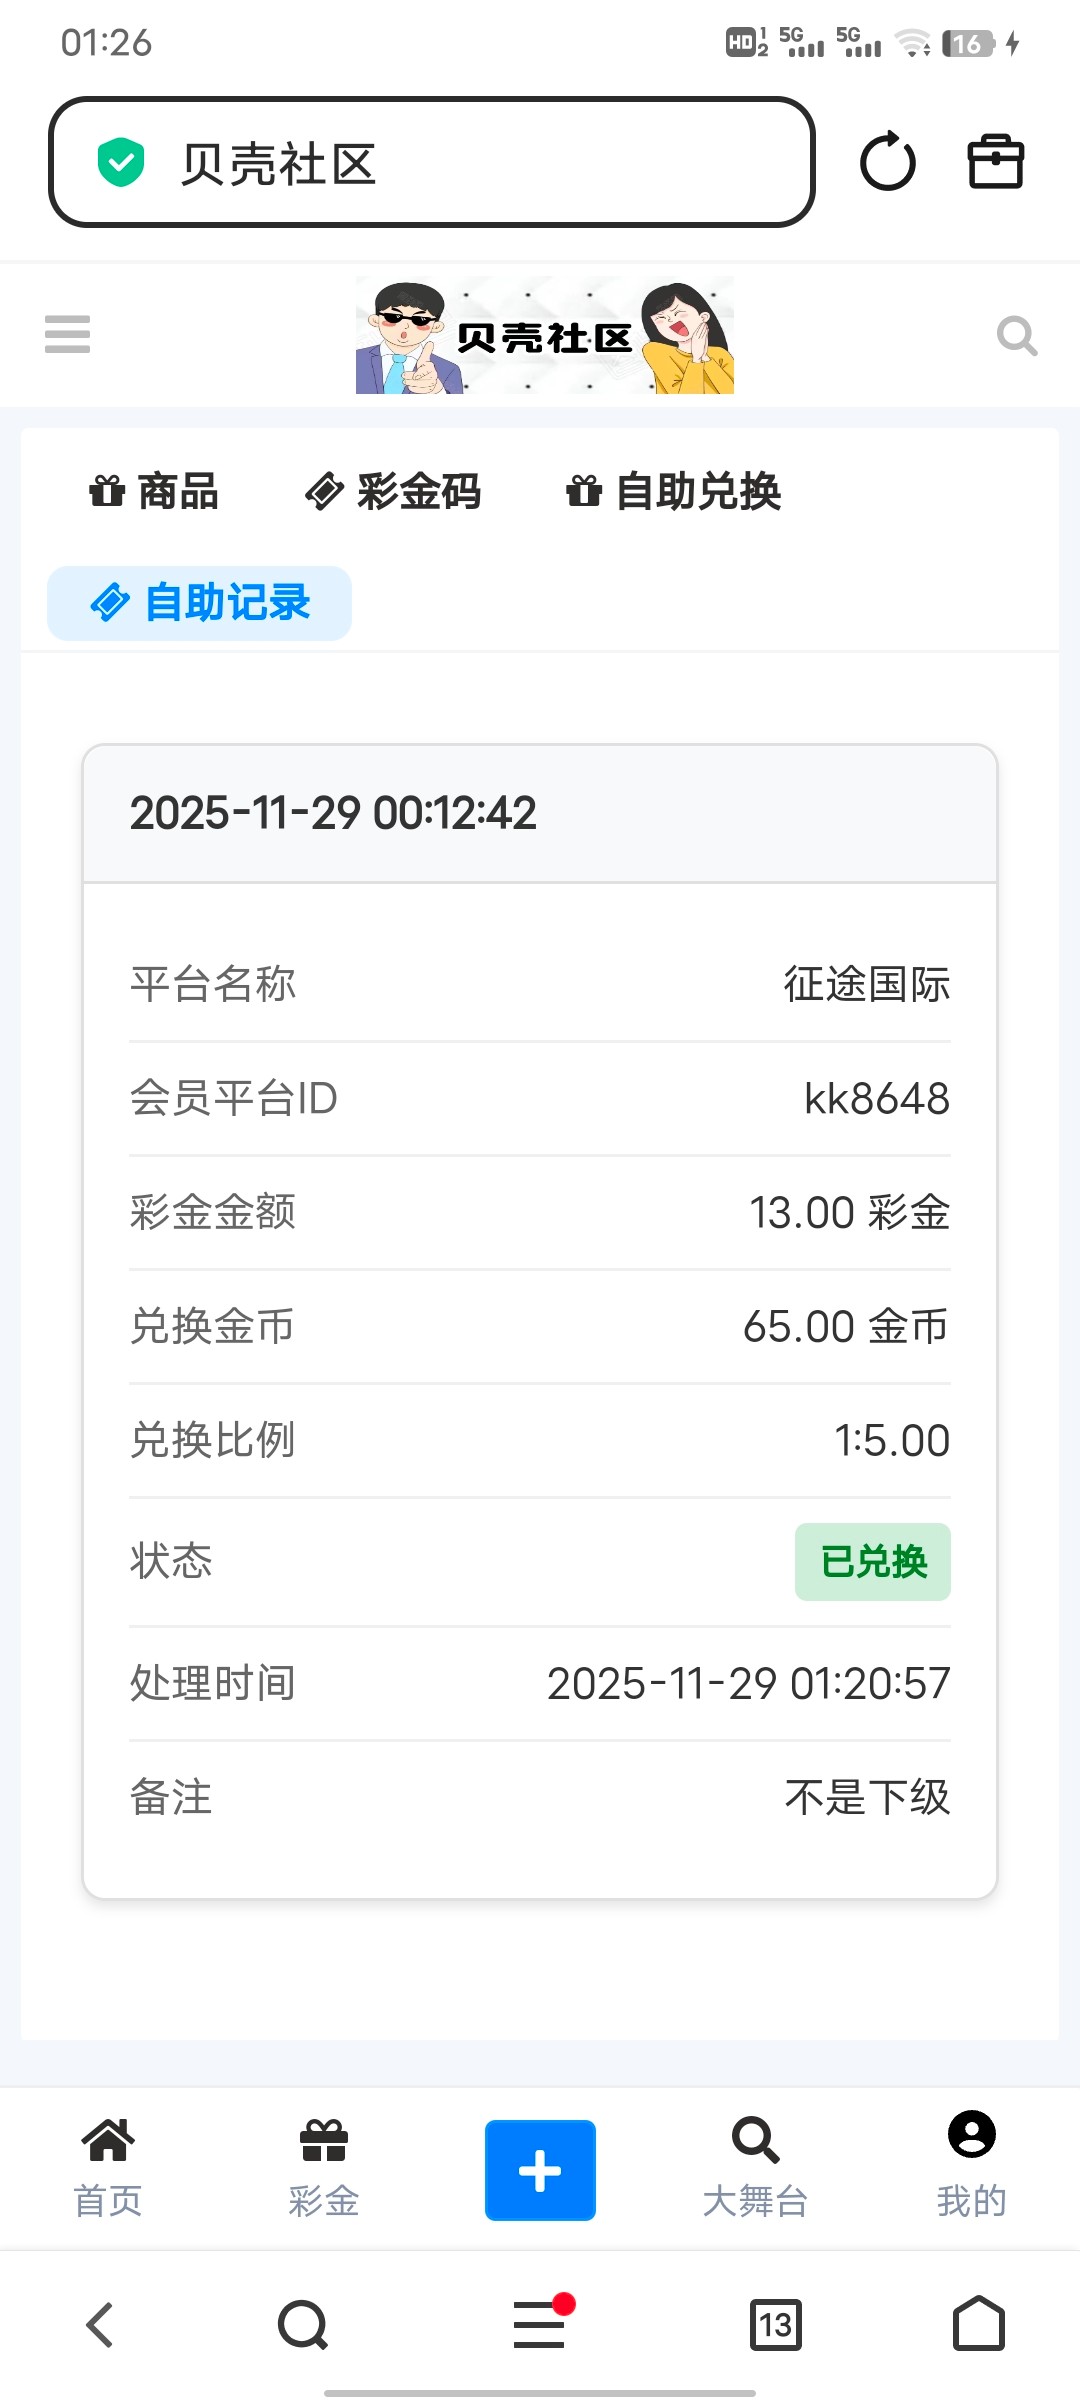Open browser tab switcher showing 13

[x=776, y=2324]
